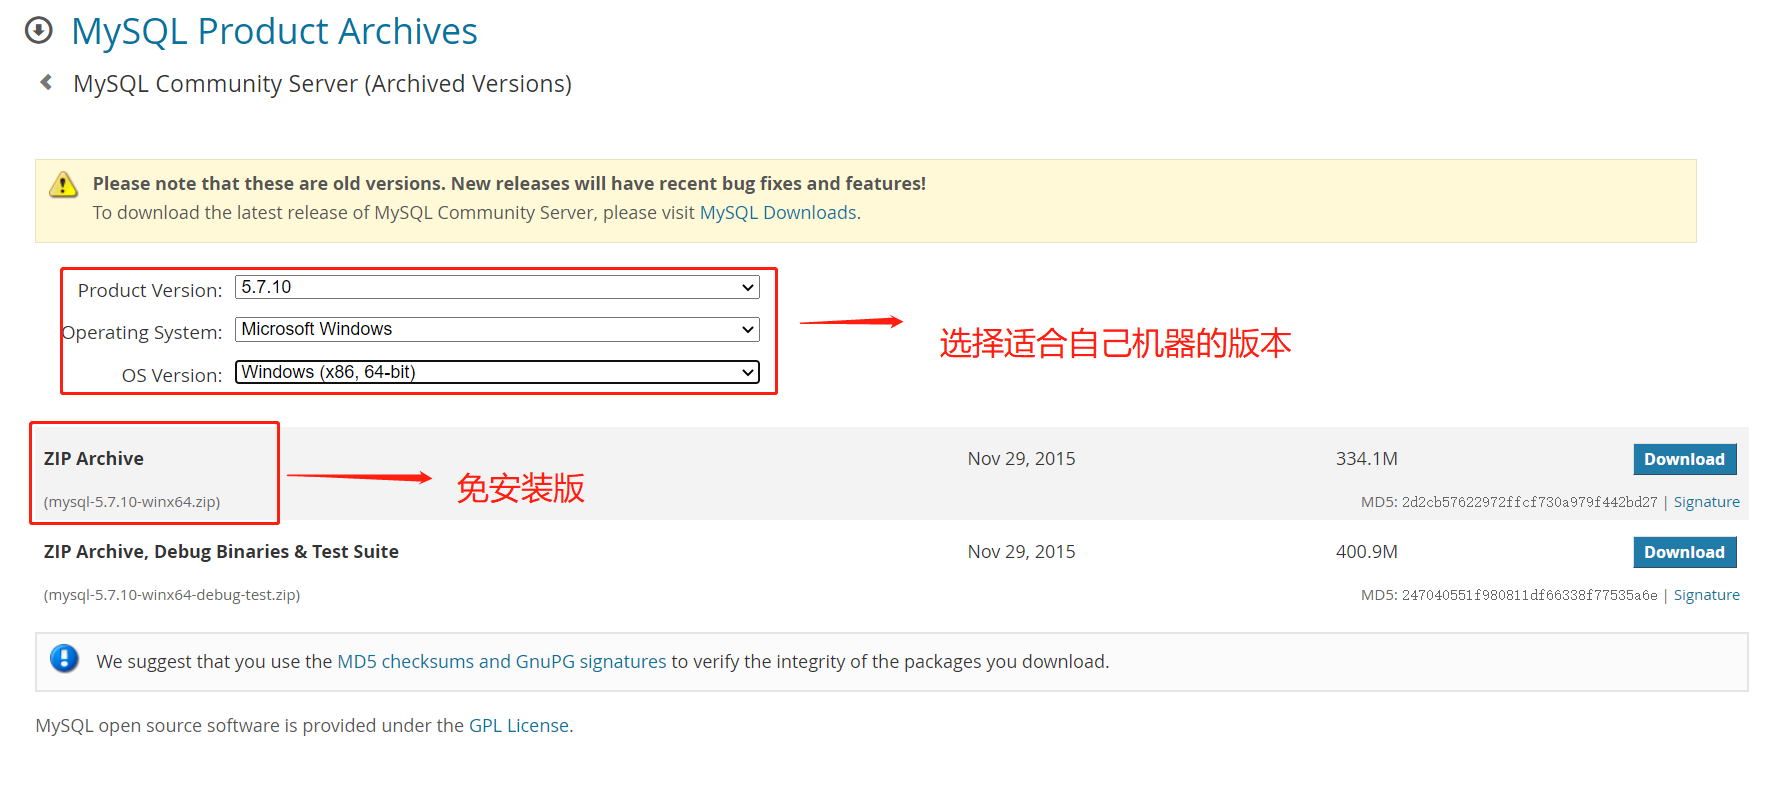Download the ZIP Archive 334.1M package
This screenshot has width=1783, height=804.
coord(1684,459)
